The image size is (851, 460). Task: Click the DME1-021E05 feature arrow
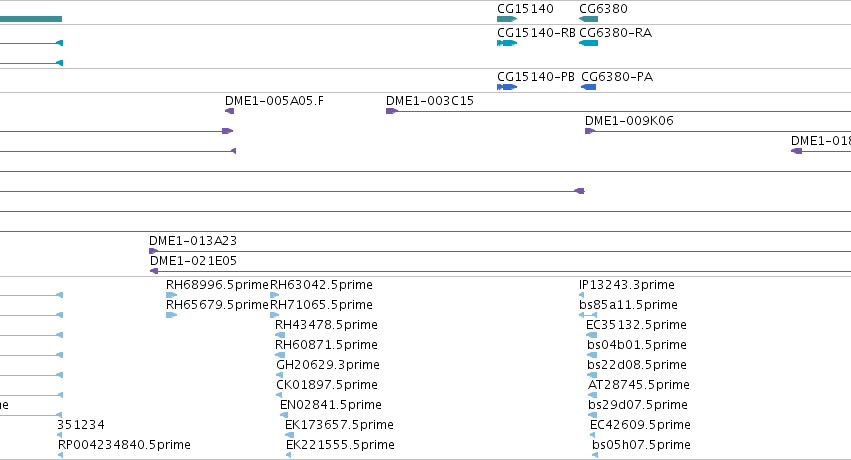(154, 271)
